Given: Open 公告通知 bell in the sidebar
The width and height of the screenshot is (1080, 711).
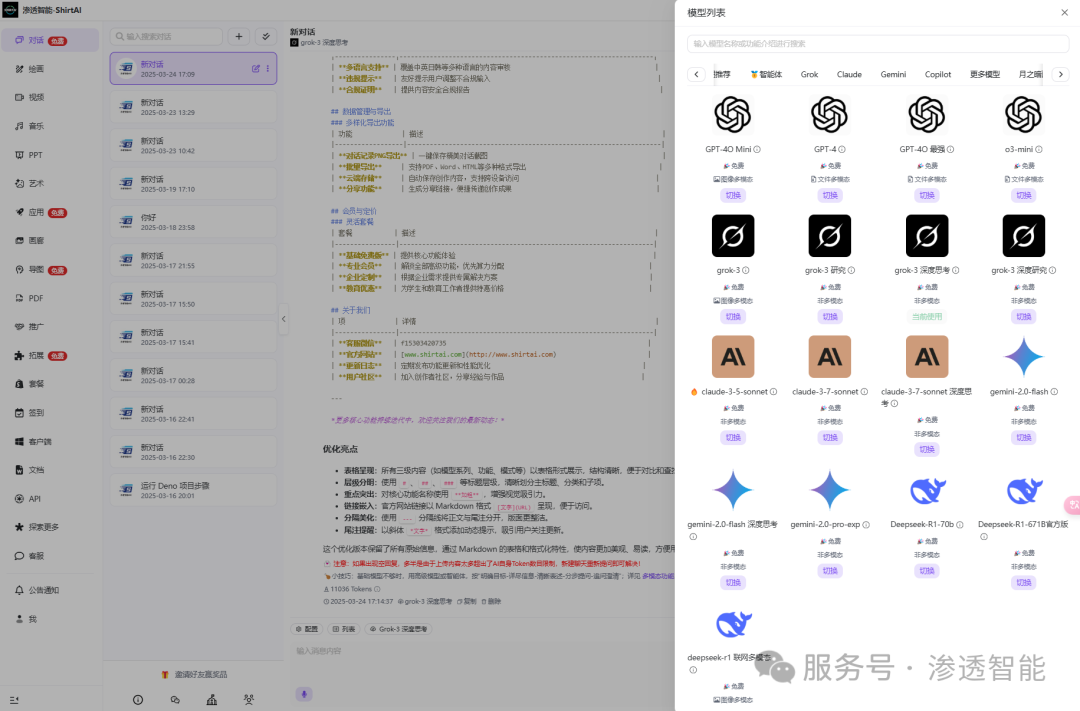Looking at the screenshot, I should coord(48,590).
